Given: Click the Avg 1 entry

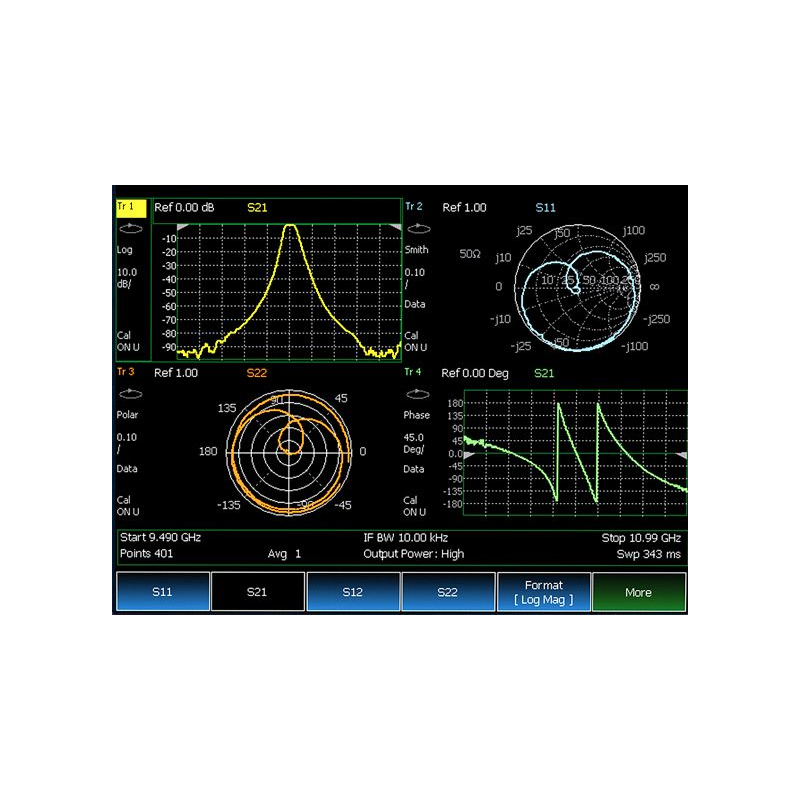Looking at the screenshot, I should point(284,554).
